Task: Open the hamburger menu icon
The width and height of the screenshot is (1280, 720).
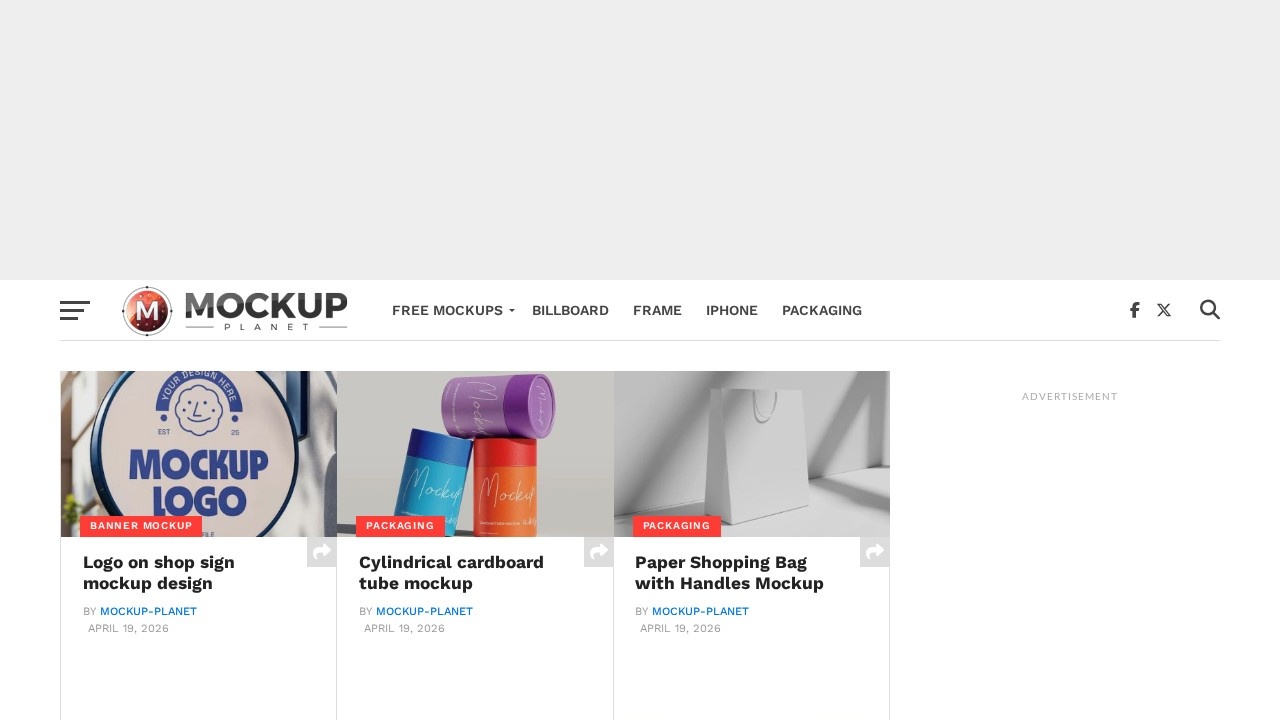Action: point(75,310)
